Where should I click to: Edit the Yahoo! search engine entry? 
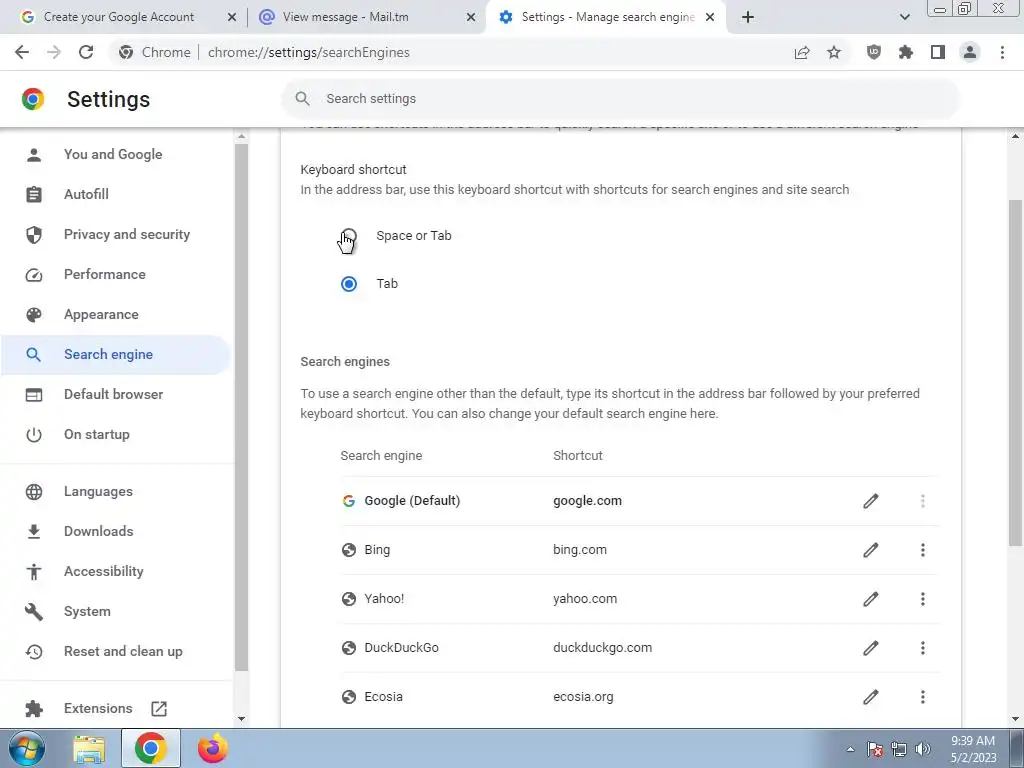click(871, 599)
